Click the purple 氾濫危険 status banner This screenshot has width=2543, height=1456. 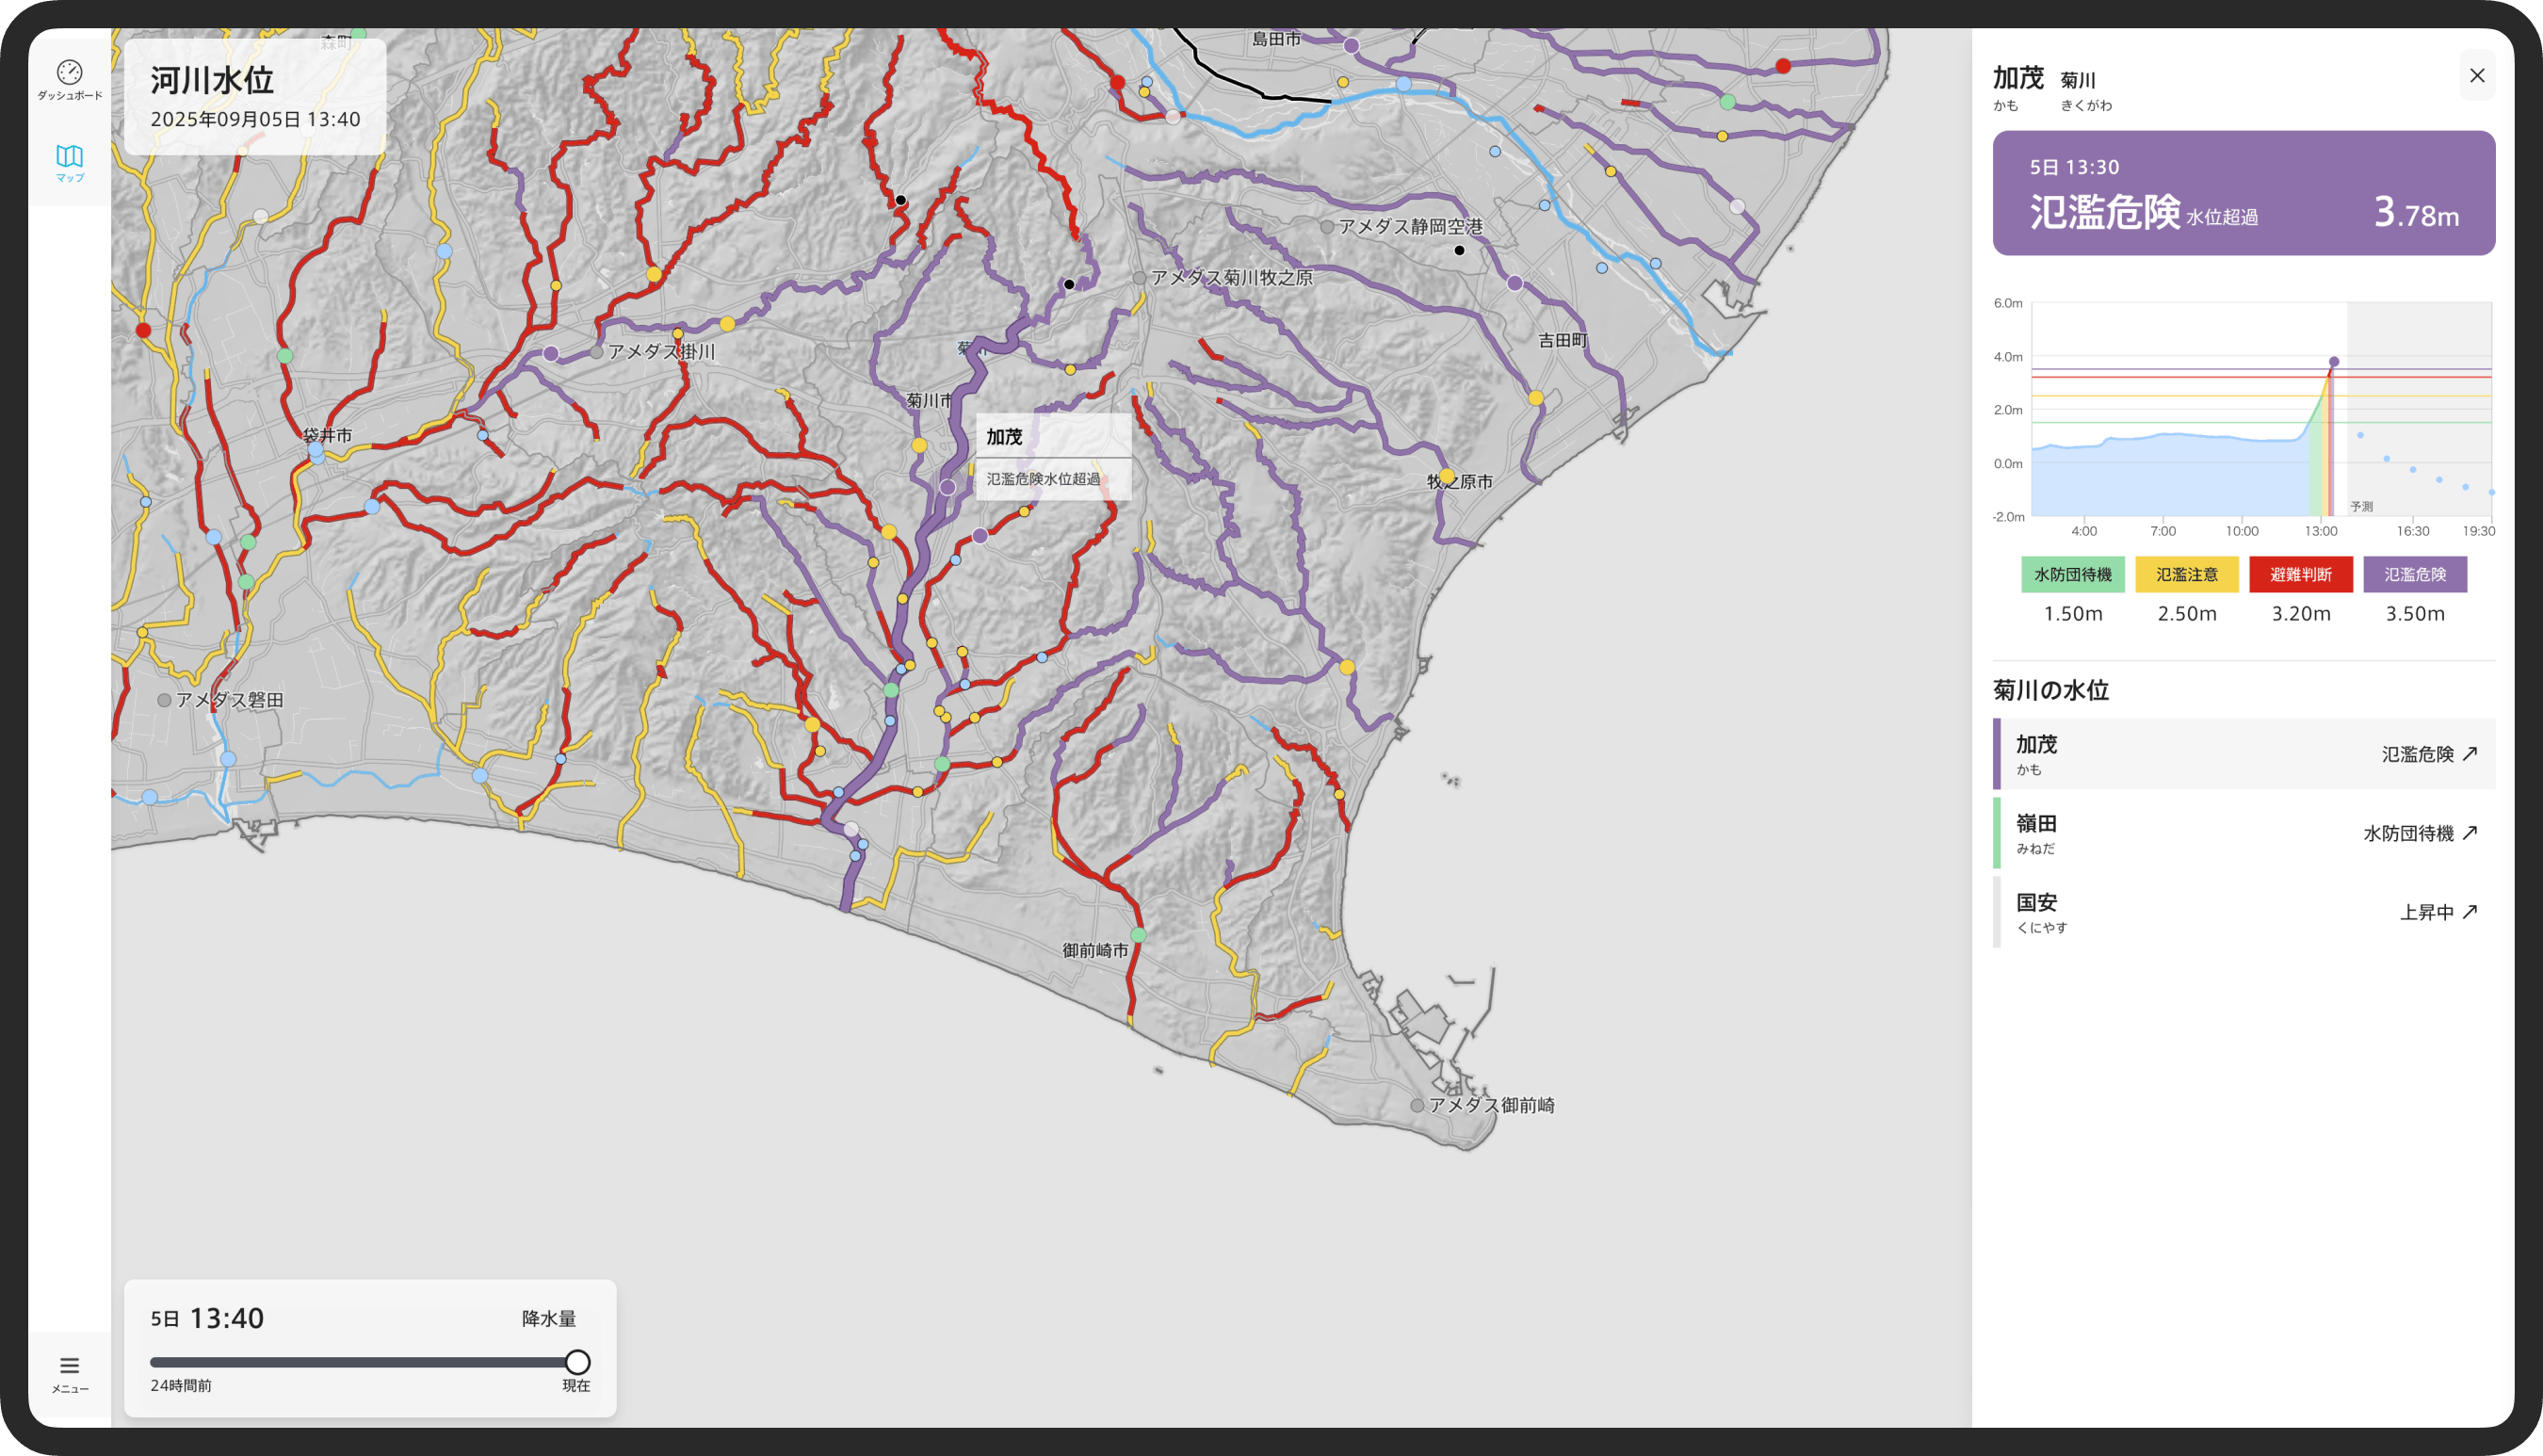tap(2243, 193)
